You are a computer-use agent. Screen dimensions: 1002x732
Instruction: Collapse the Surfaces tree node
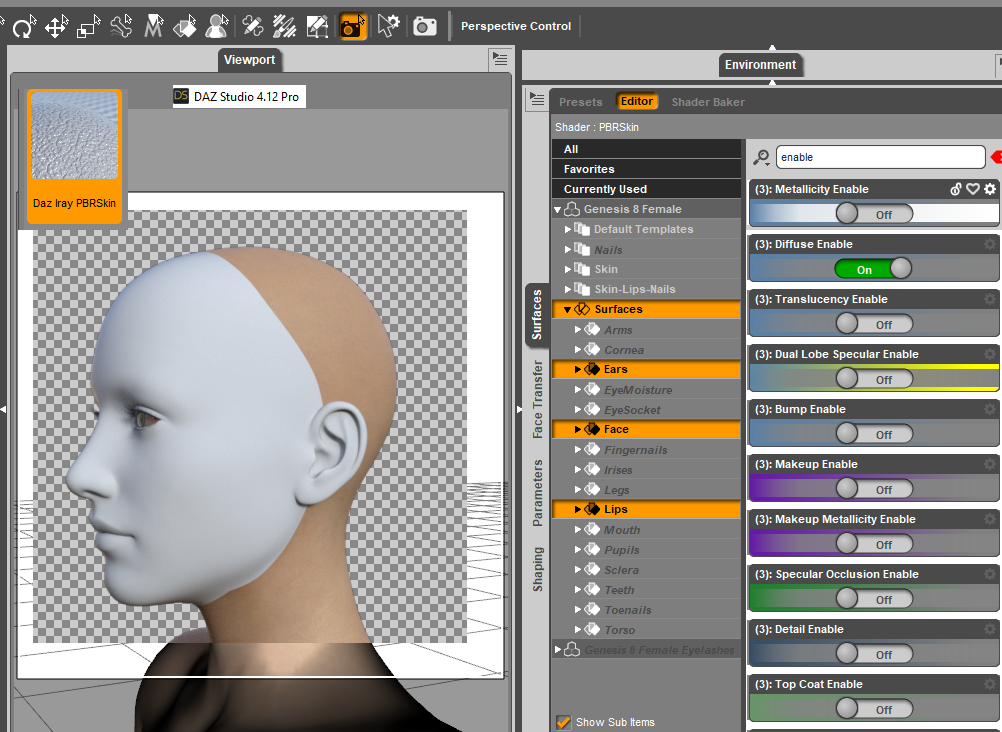pos(568,310)
